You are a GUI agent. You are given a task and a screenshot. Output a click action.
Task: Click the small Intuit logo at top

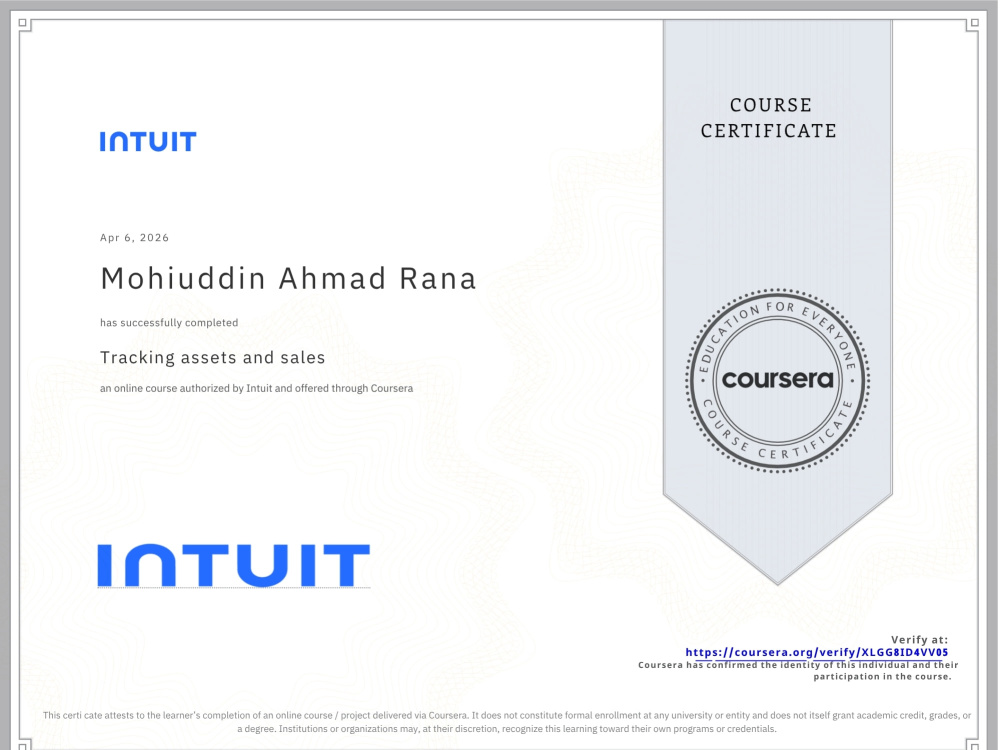tap(148, 142)
